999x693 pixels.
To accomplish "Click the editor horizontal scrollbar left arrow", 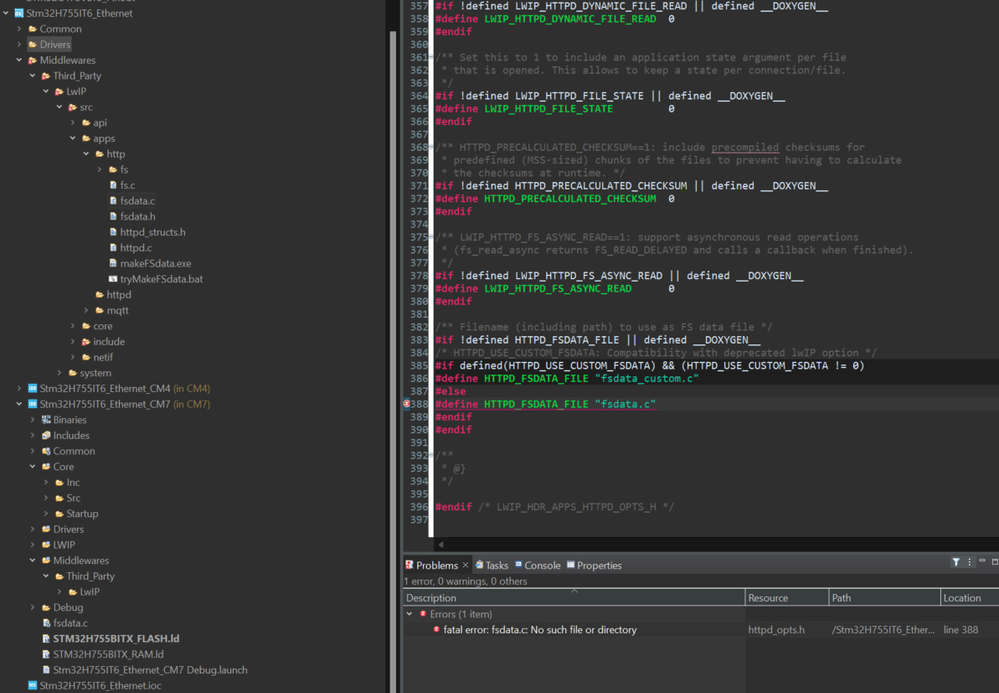I will [441, 545].
